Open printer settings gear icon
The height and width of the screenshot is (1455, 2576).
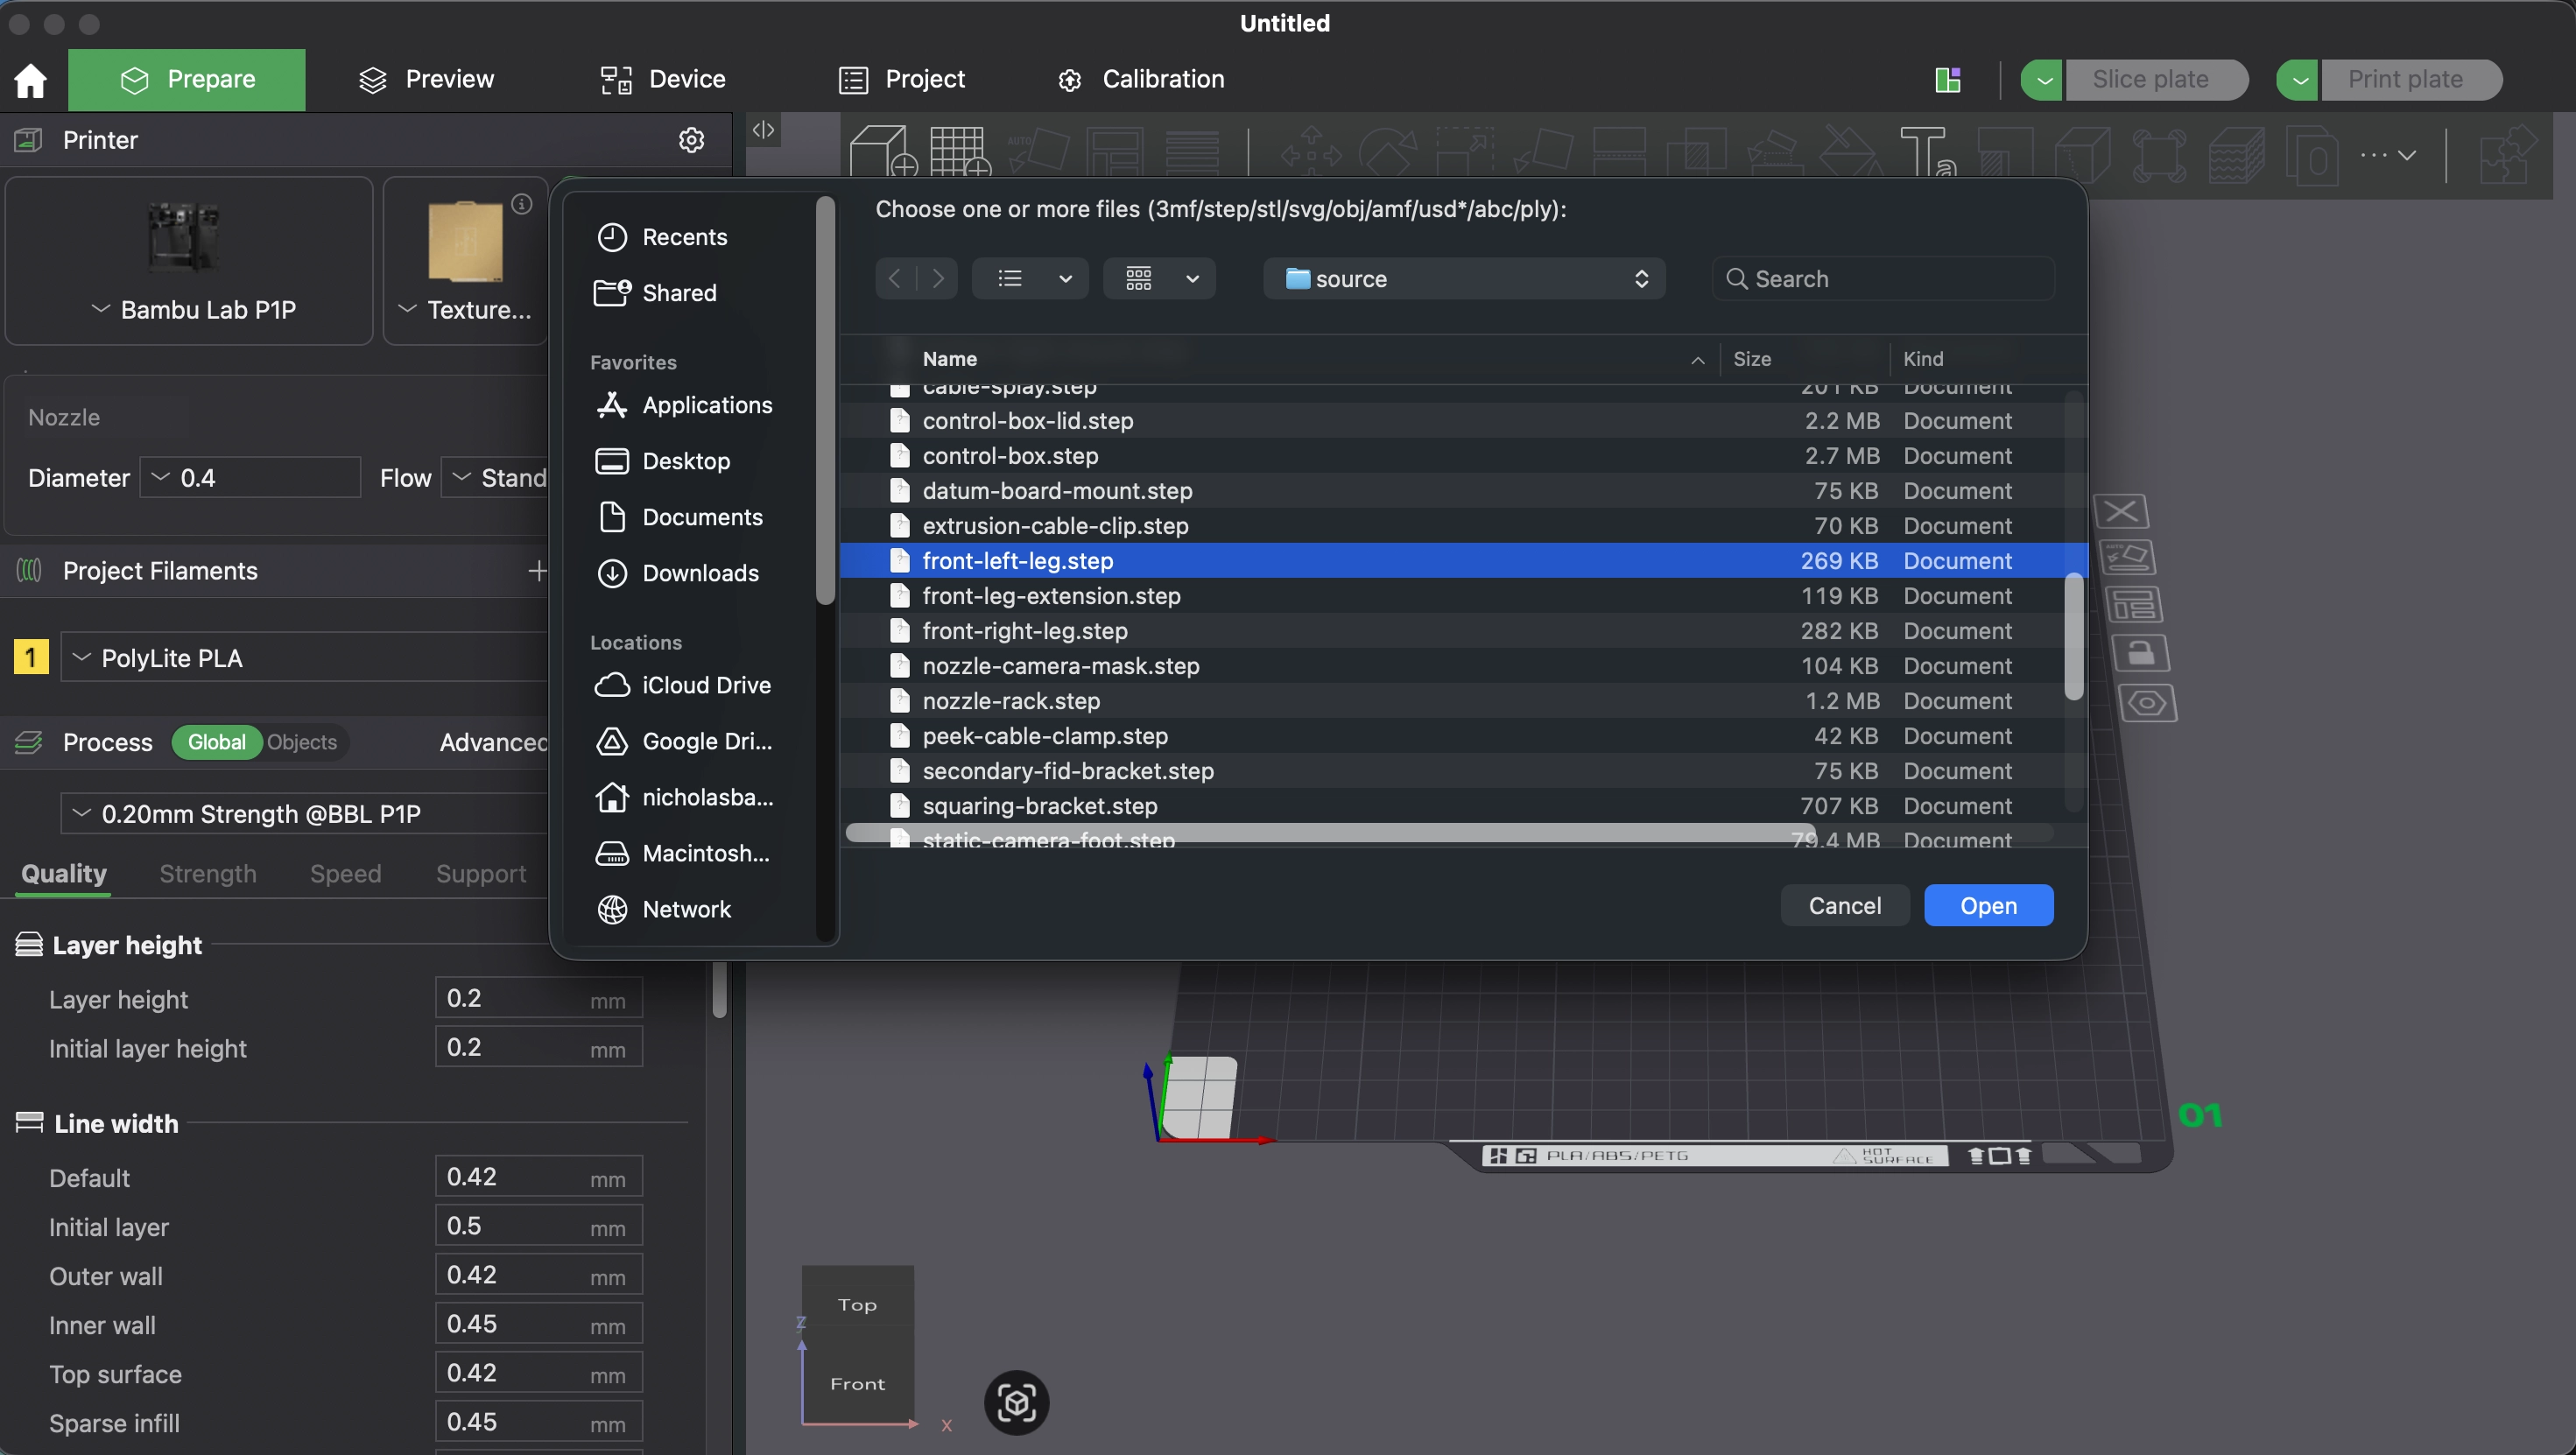(691, 140)
